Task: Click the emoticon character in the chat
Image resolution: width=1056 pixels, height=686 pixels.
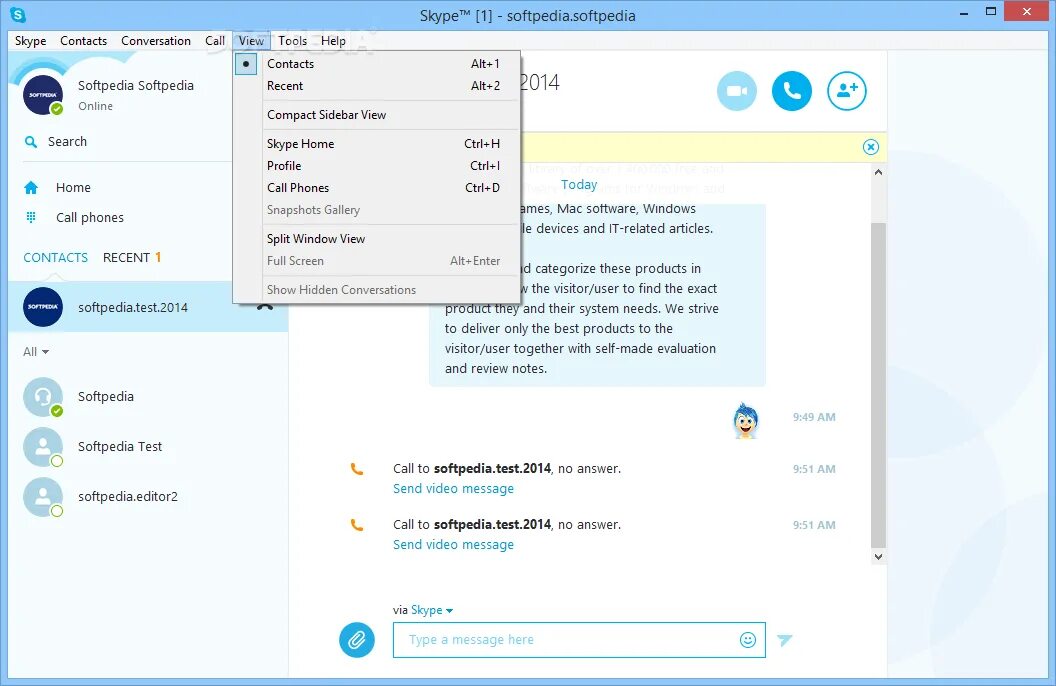Action: tap(746, 421)
